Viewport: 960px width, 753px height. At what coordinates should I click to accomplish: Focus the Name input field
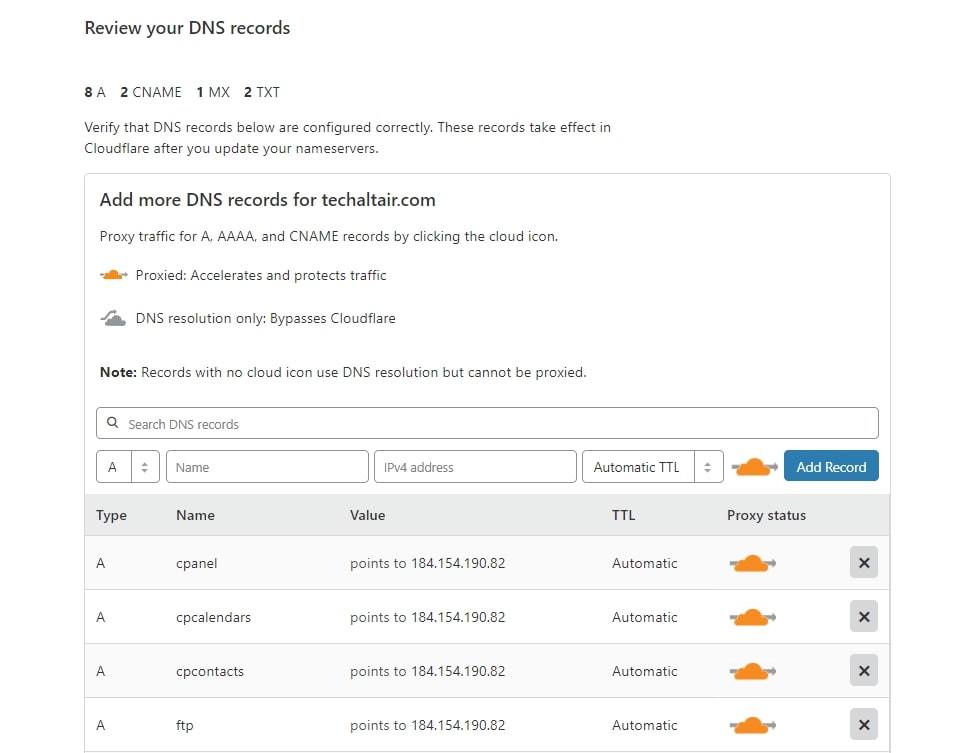click(267, 467)
